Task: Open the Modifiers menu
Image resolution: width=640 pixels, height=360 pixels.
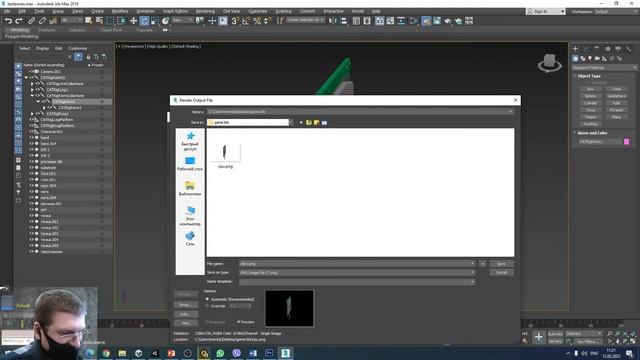Action: (120, 11)
